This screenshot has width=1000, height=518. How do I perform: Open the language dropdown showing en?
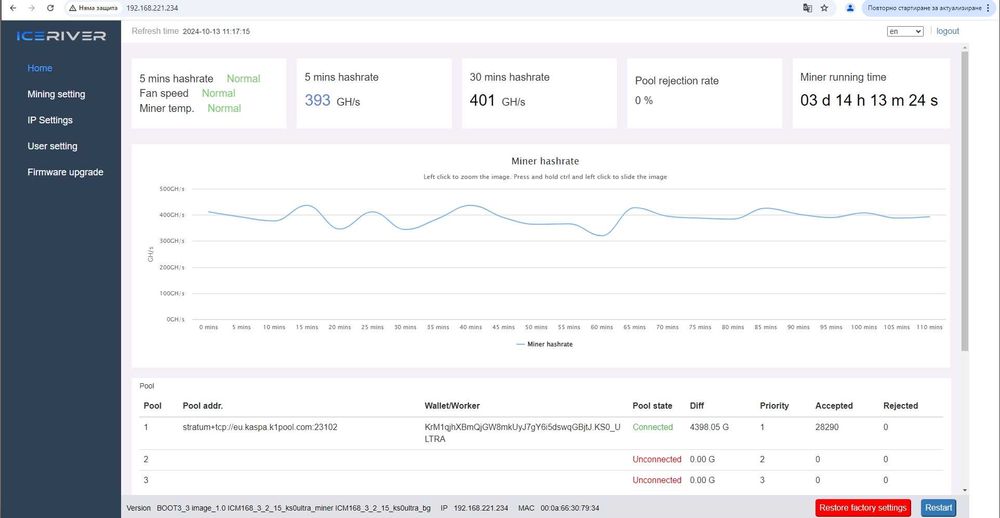point(905,32)
